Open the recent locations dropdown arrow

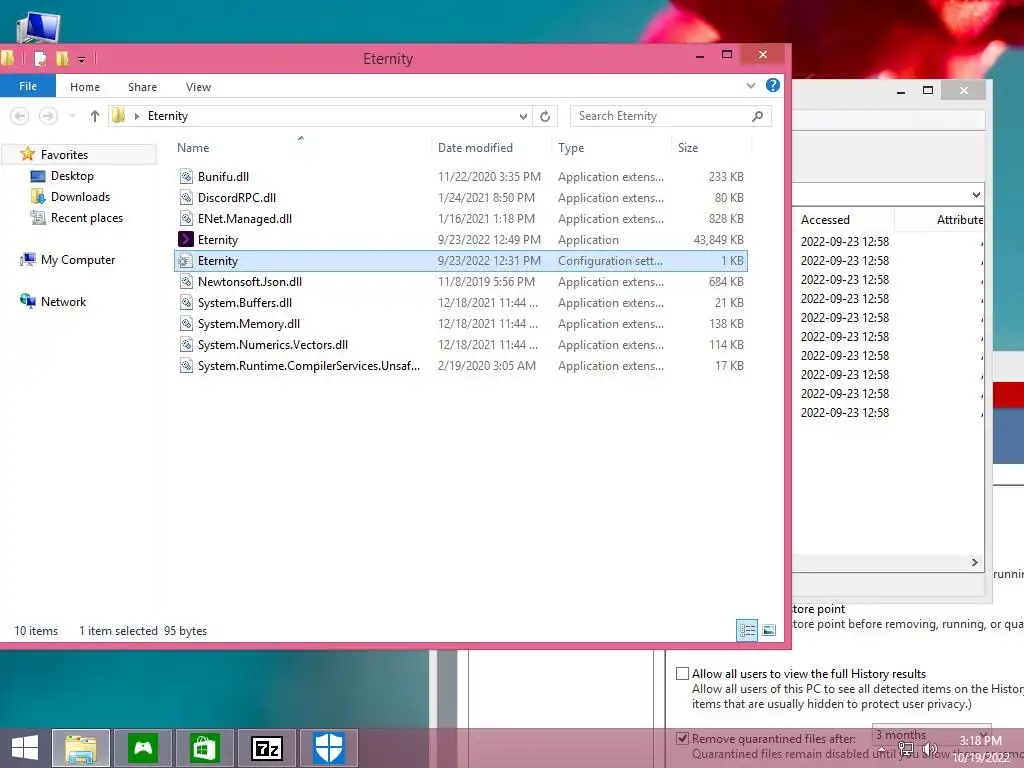point(72,116)
